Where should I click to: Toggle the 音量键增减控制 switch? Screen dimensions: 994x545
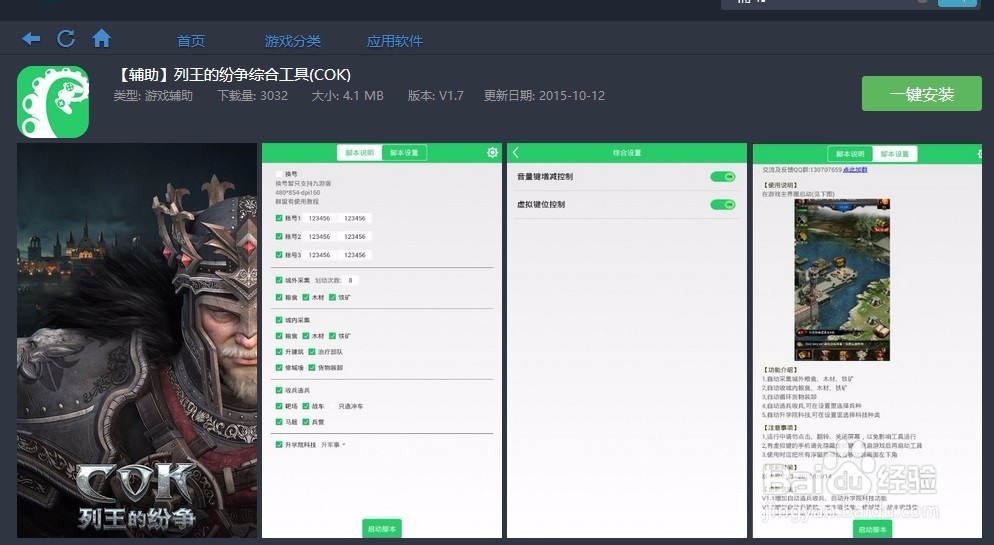[723, 177]
